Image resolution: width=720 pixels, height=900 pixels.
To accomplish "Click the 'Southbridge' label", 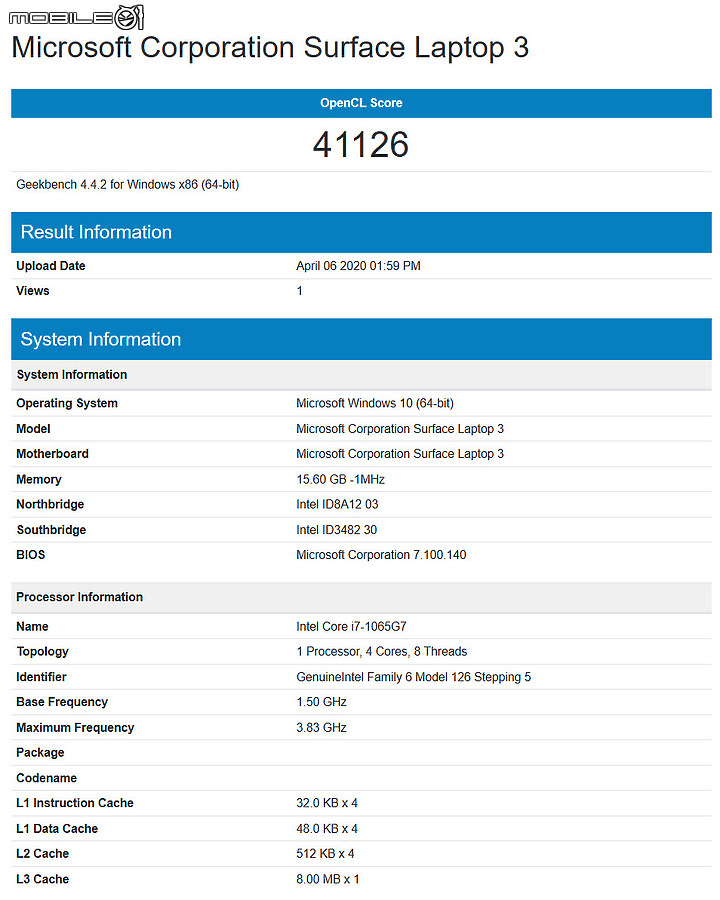I will click(x=51, y=530).
